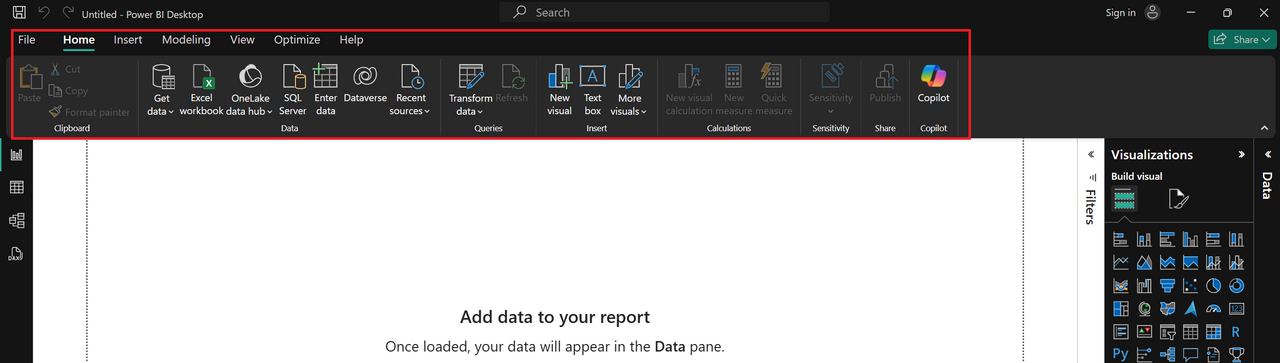Viewport: 1280px width, 363px height.
Task: Click the New visual calculation button
Action: [x=689, y=90]
